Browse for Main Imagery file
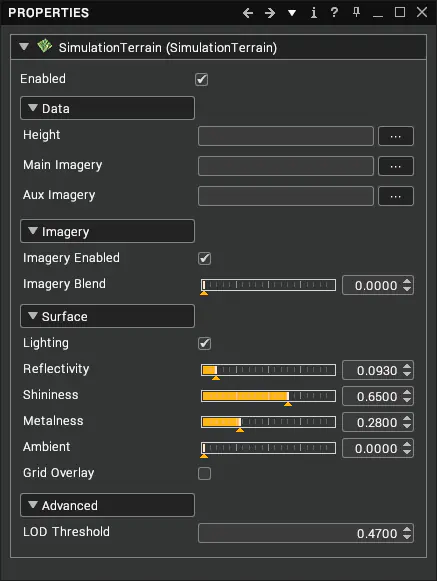The width and height of the screenshot is (437, 581). [395, 166]
